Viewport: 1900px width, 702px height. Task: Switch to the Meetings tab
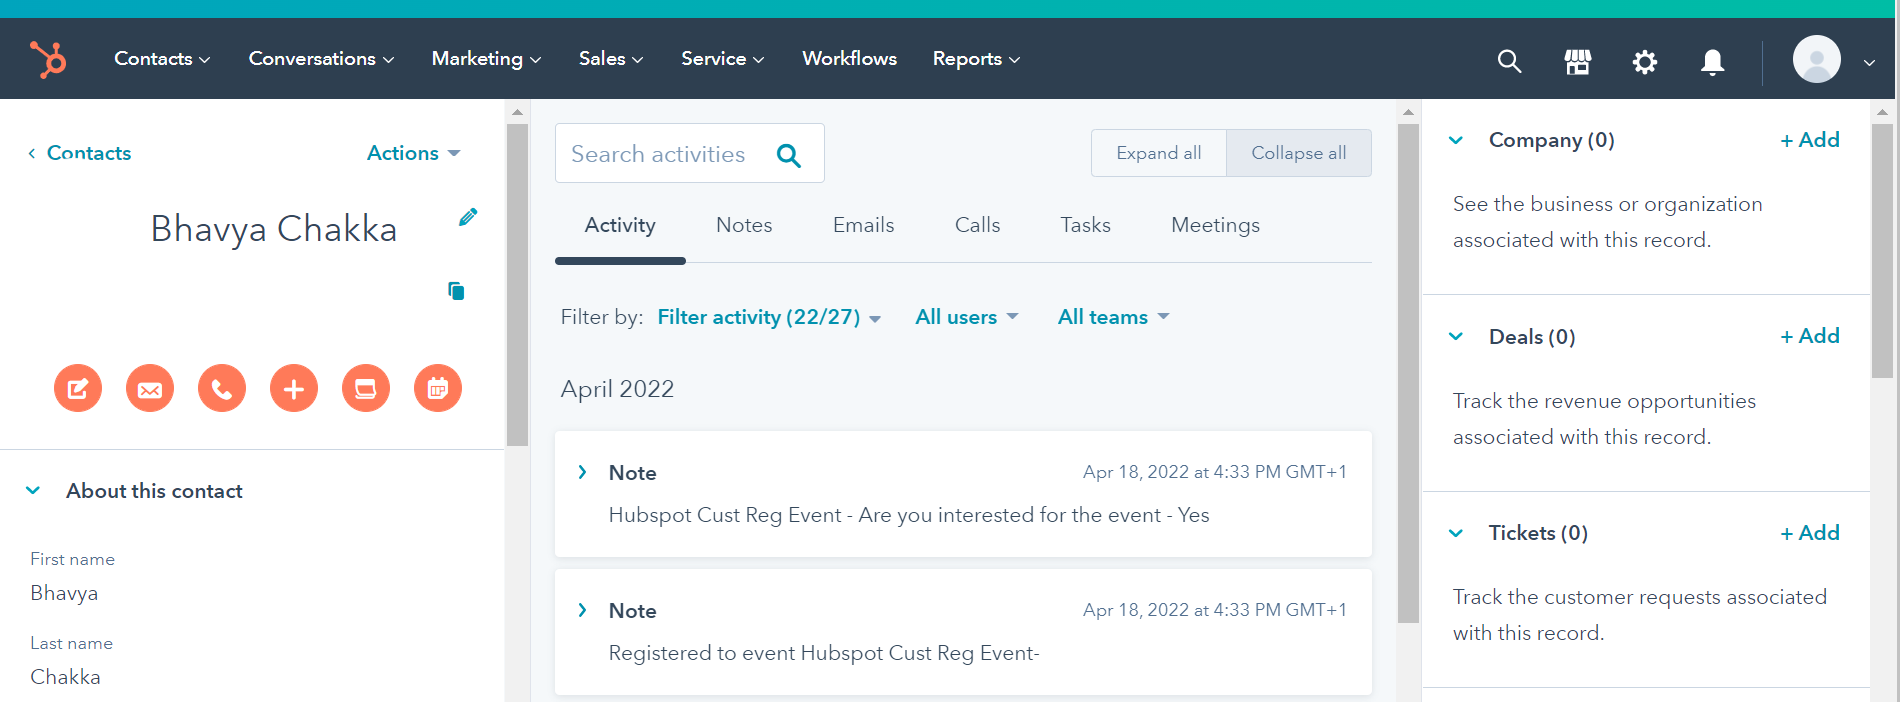(x=1215, y=225)
